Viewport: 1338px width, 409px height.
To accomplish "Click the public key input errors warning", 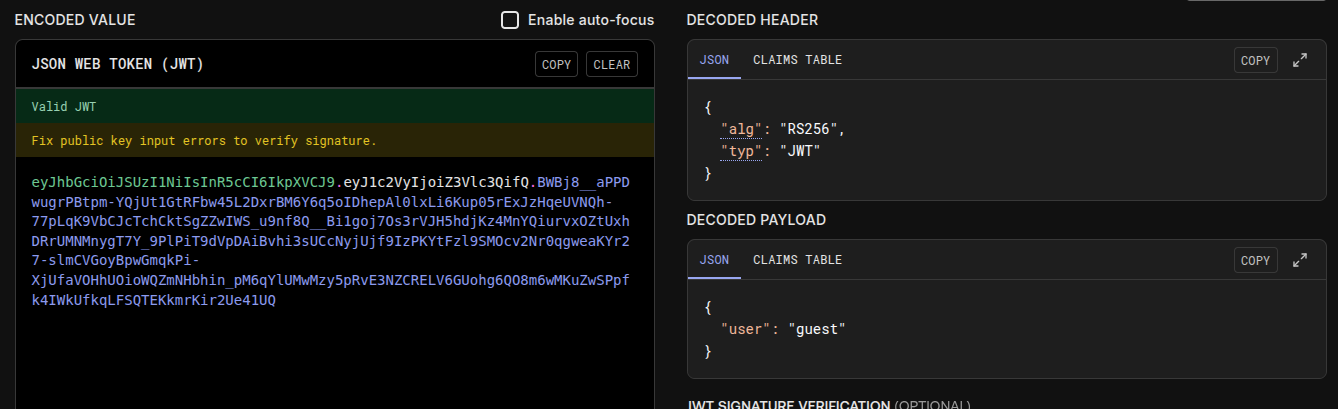I will (x=204, y=141).
